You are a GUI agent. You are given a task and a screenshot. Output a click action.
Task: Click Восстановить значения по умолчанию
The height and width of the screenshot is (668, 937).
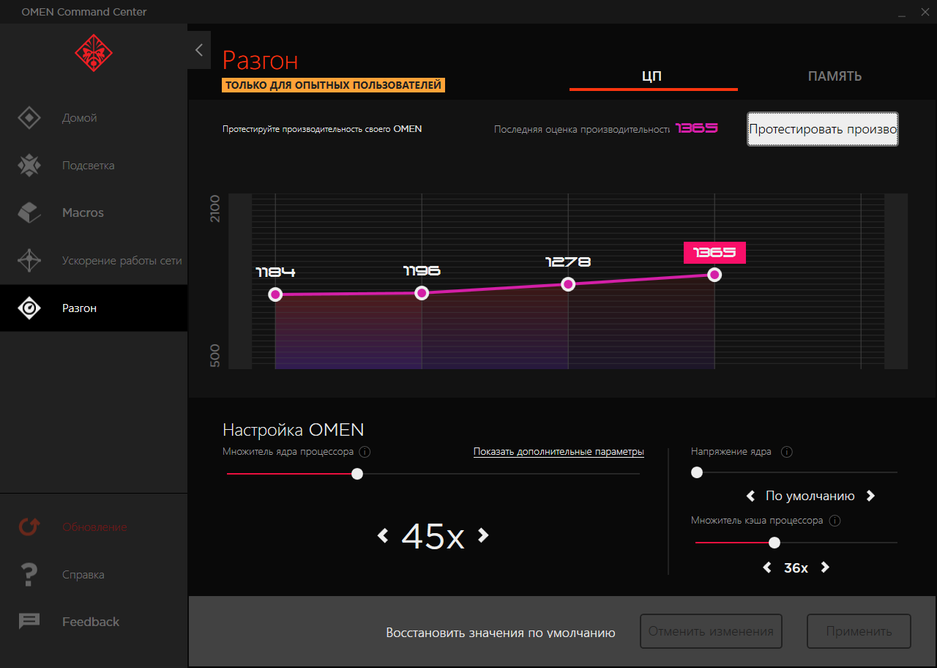500,632
